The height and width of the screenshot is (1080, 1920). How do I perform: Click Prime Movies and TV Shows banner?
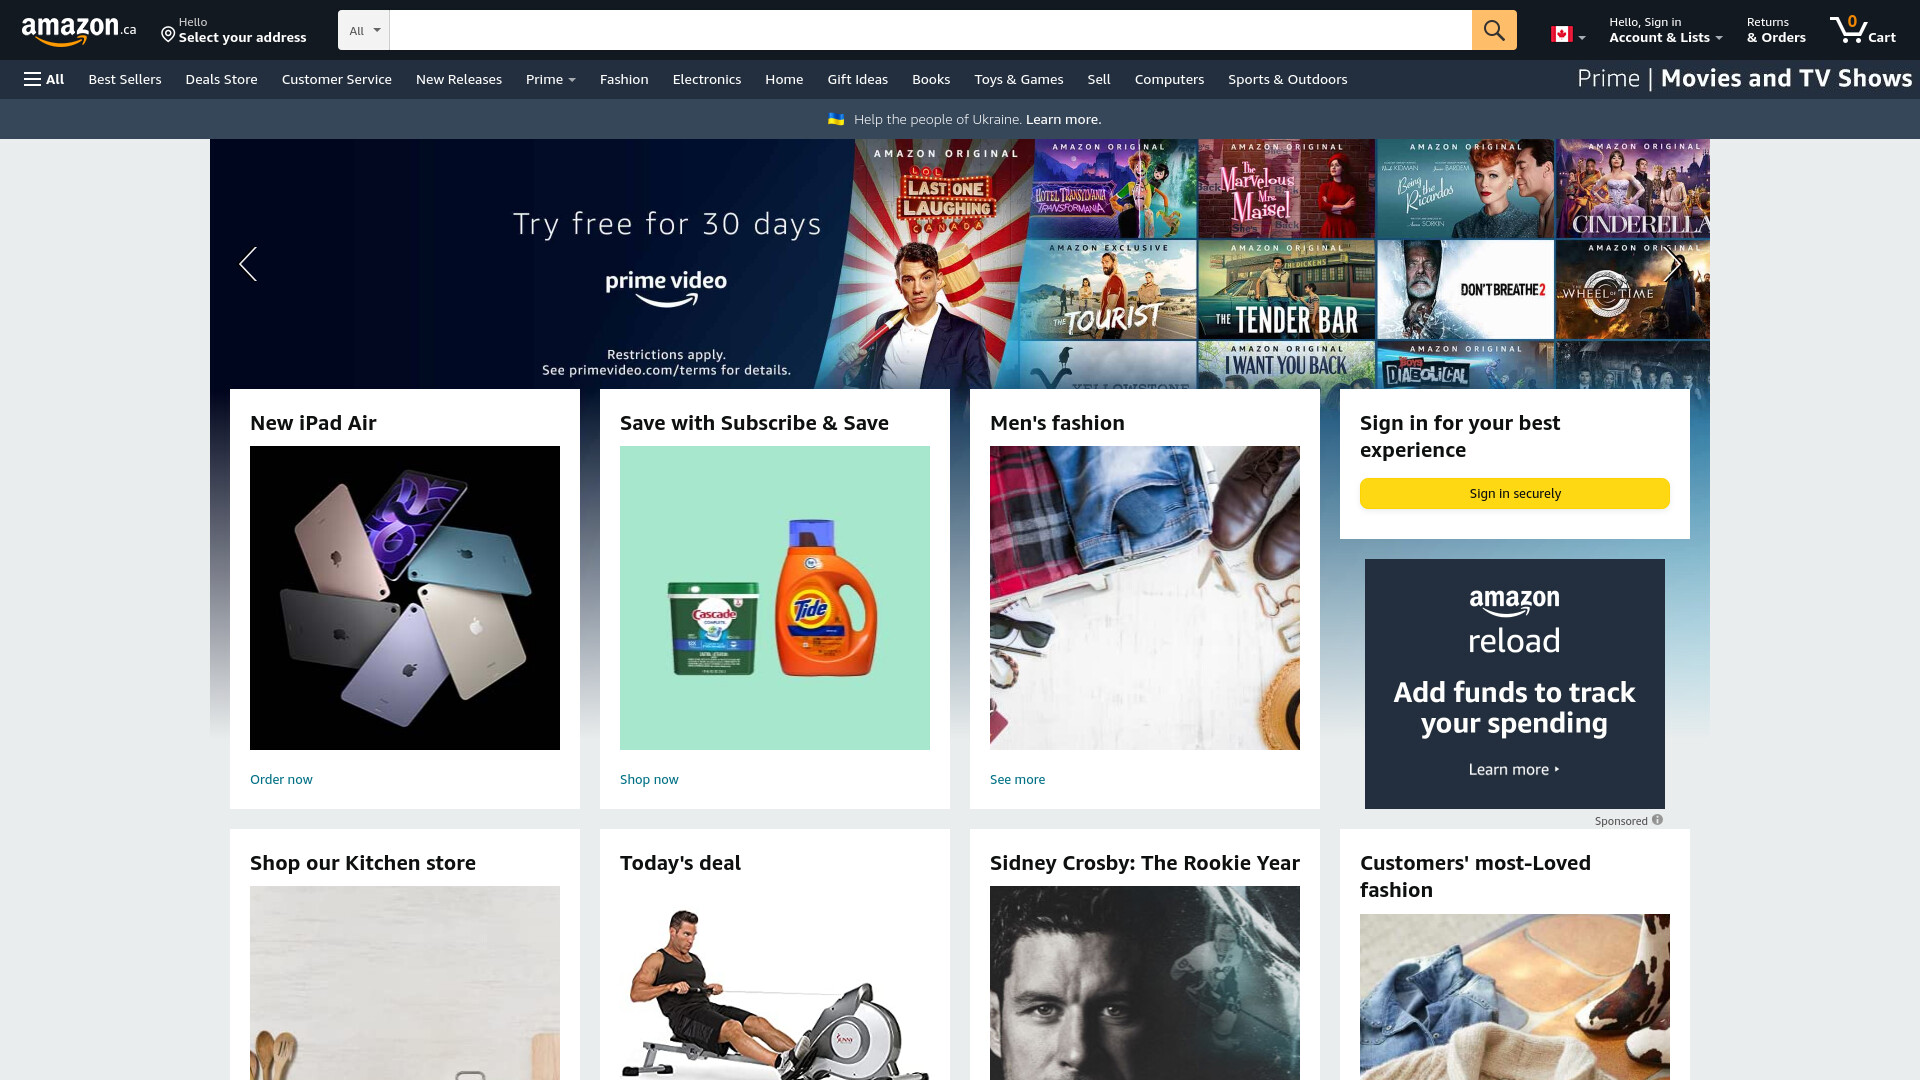(x=1745, y=79)
